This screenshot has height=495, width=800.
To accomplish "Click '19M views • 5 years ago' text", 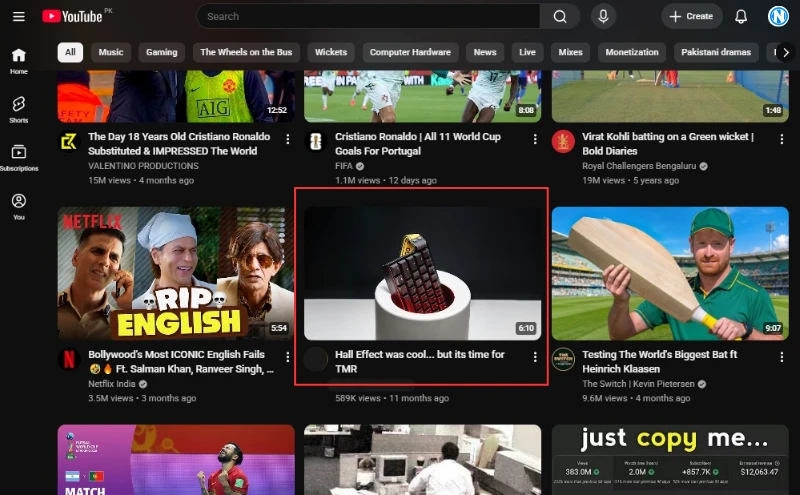I will tap(631, 180).
